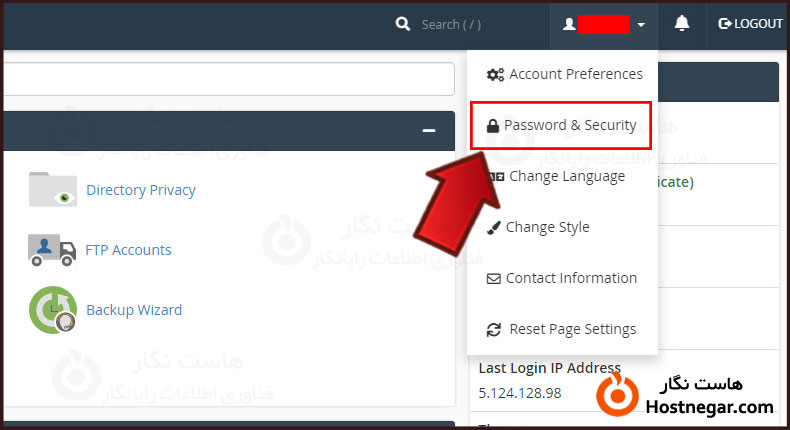Screen dimensions: 790x430
Task: Click the refresh icon beside Reset Page Settings
Action: 493,330
